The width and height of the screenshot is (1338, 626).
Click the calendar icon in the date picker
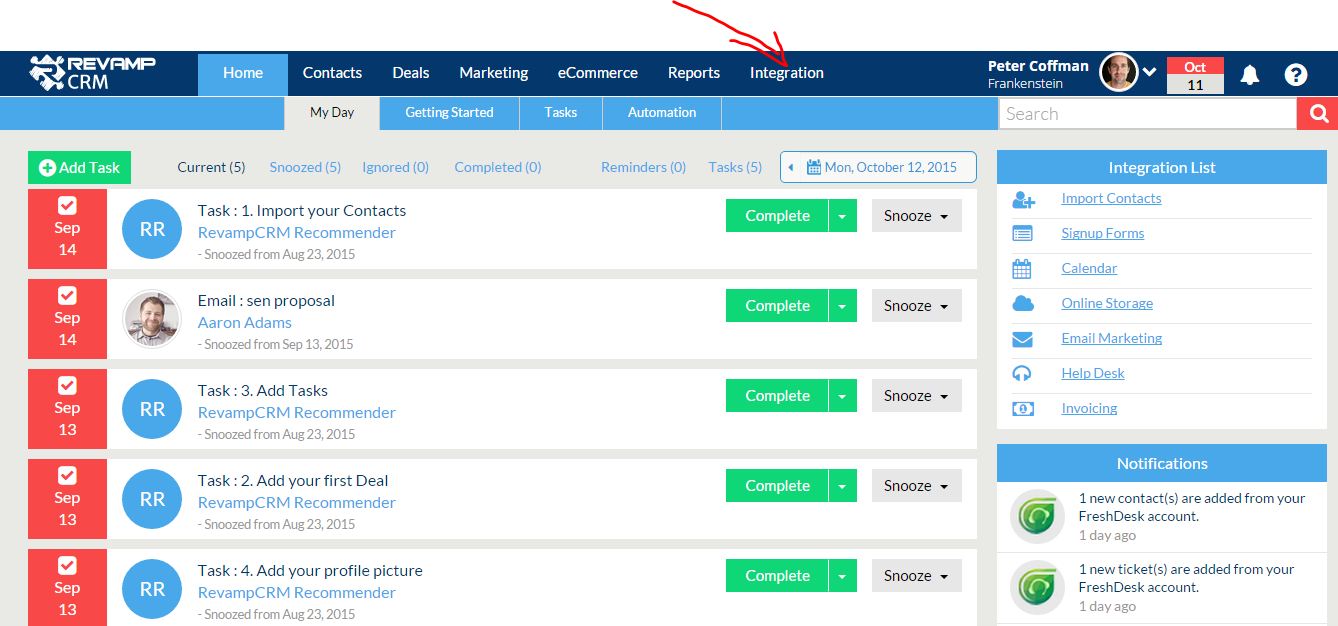(814, 167)
